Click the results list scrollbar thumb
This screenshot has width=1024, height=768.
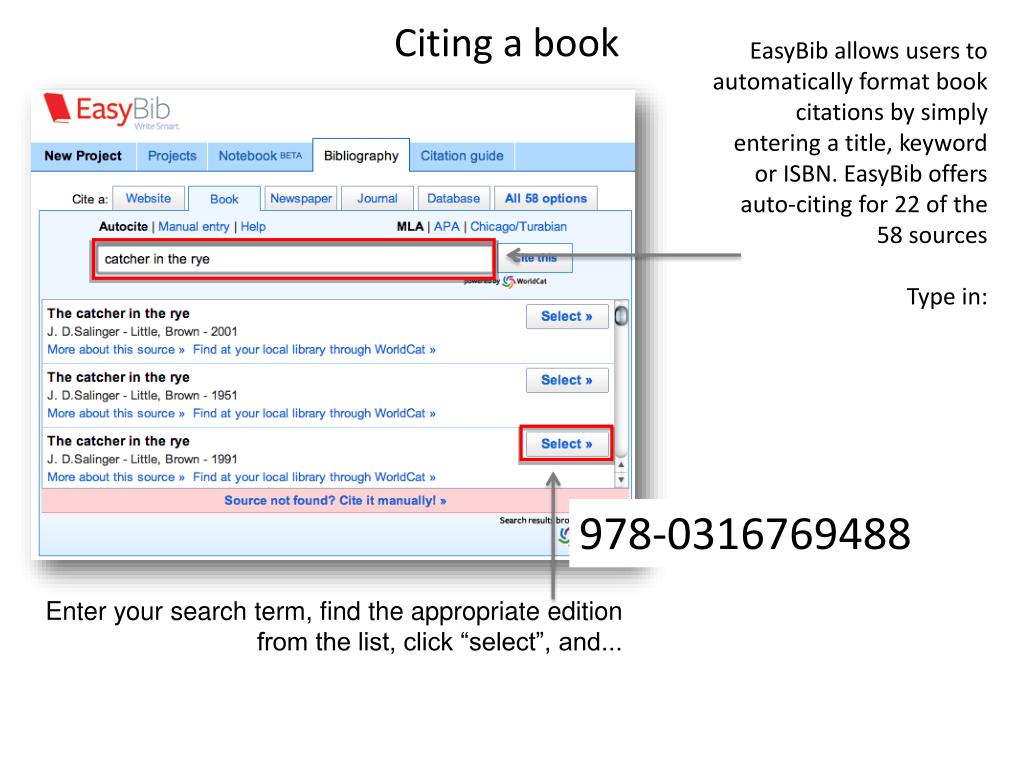[621, 316]
